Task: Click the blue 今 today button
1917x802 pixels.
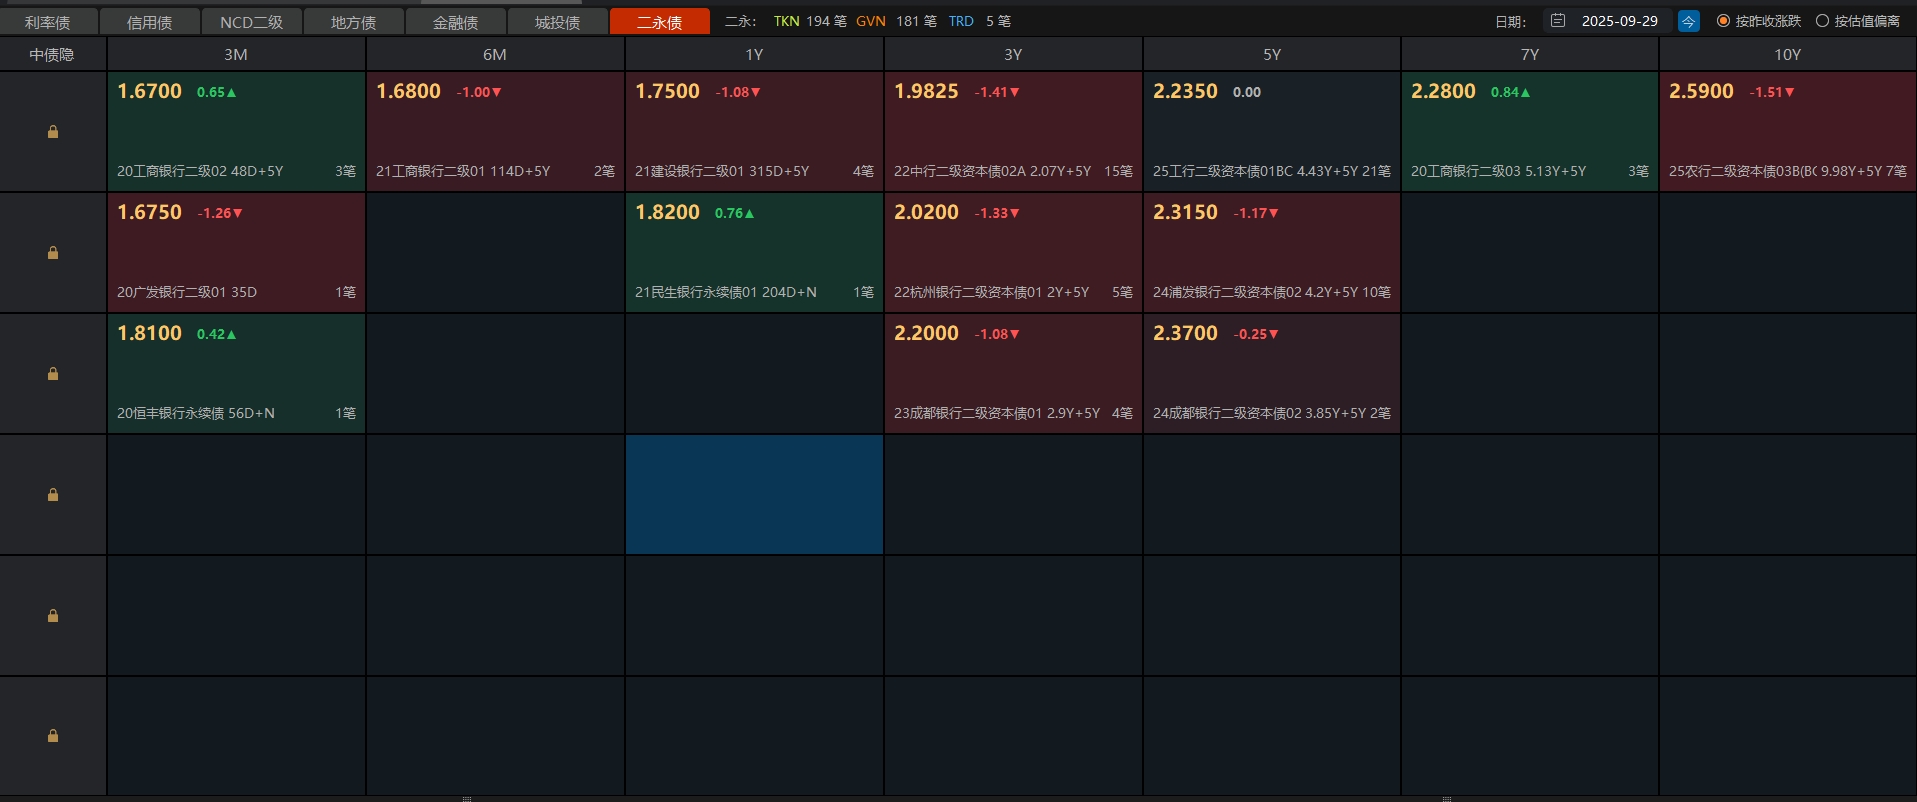Action: [x=1689, y=21]
